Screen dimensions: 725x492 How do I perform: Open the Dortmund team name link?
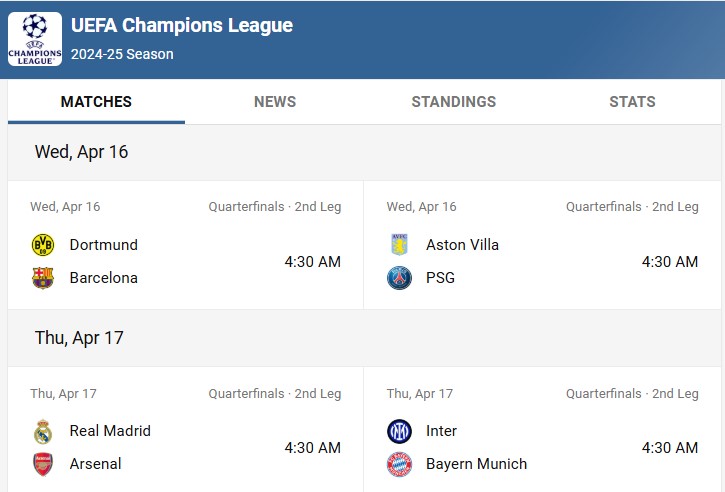coord(104,245)
